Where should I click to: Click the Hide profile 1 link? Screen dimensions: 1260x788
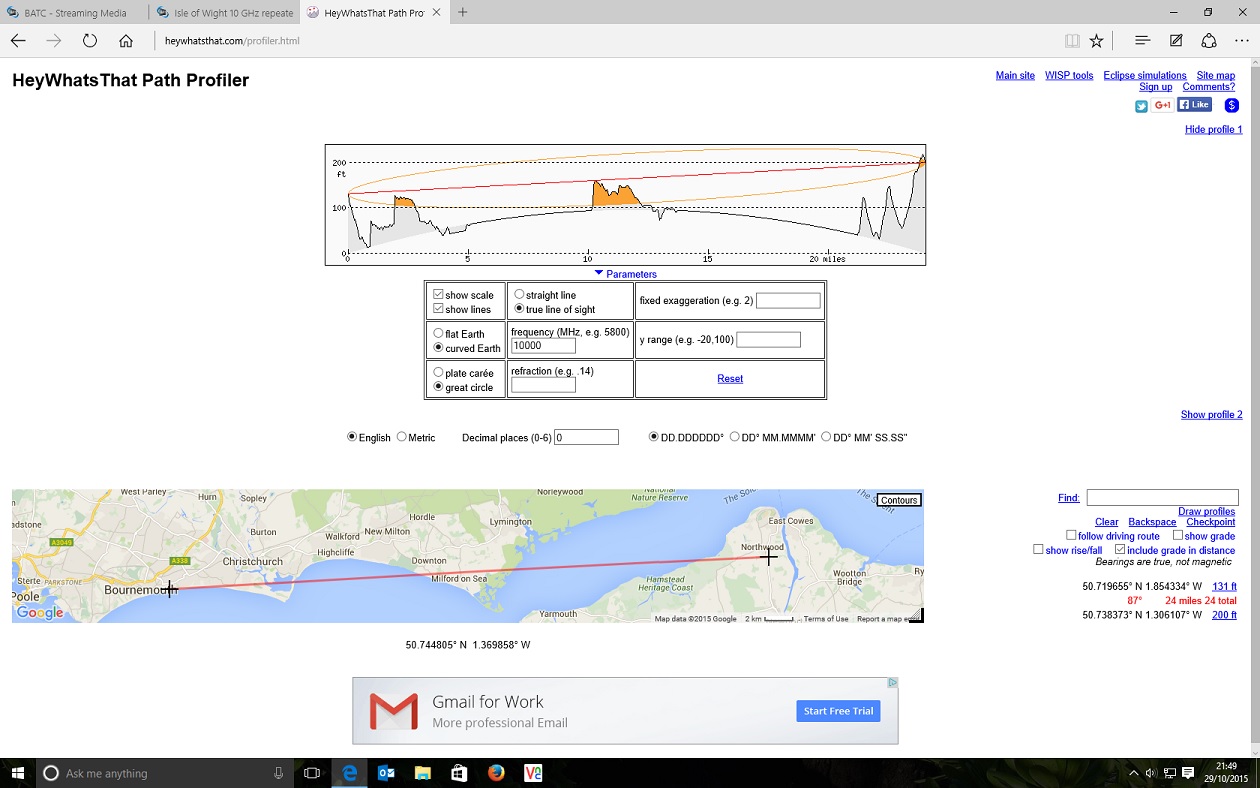(1214, 130)
